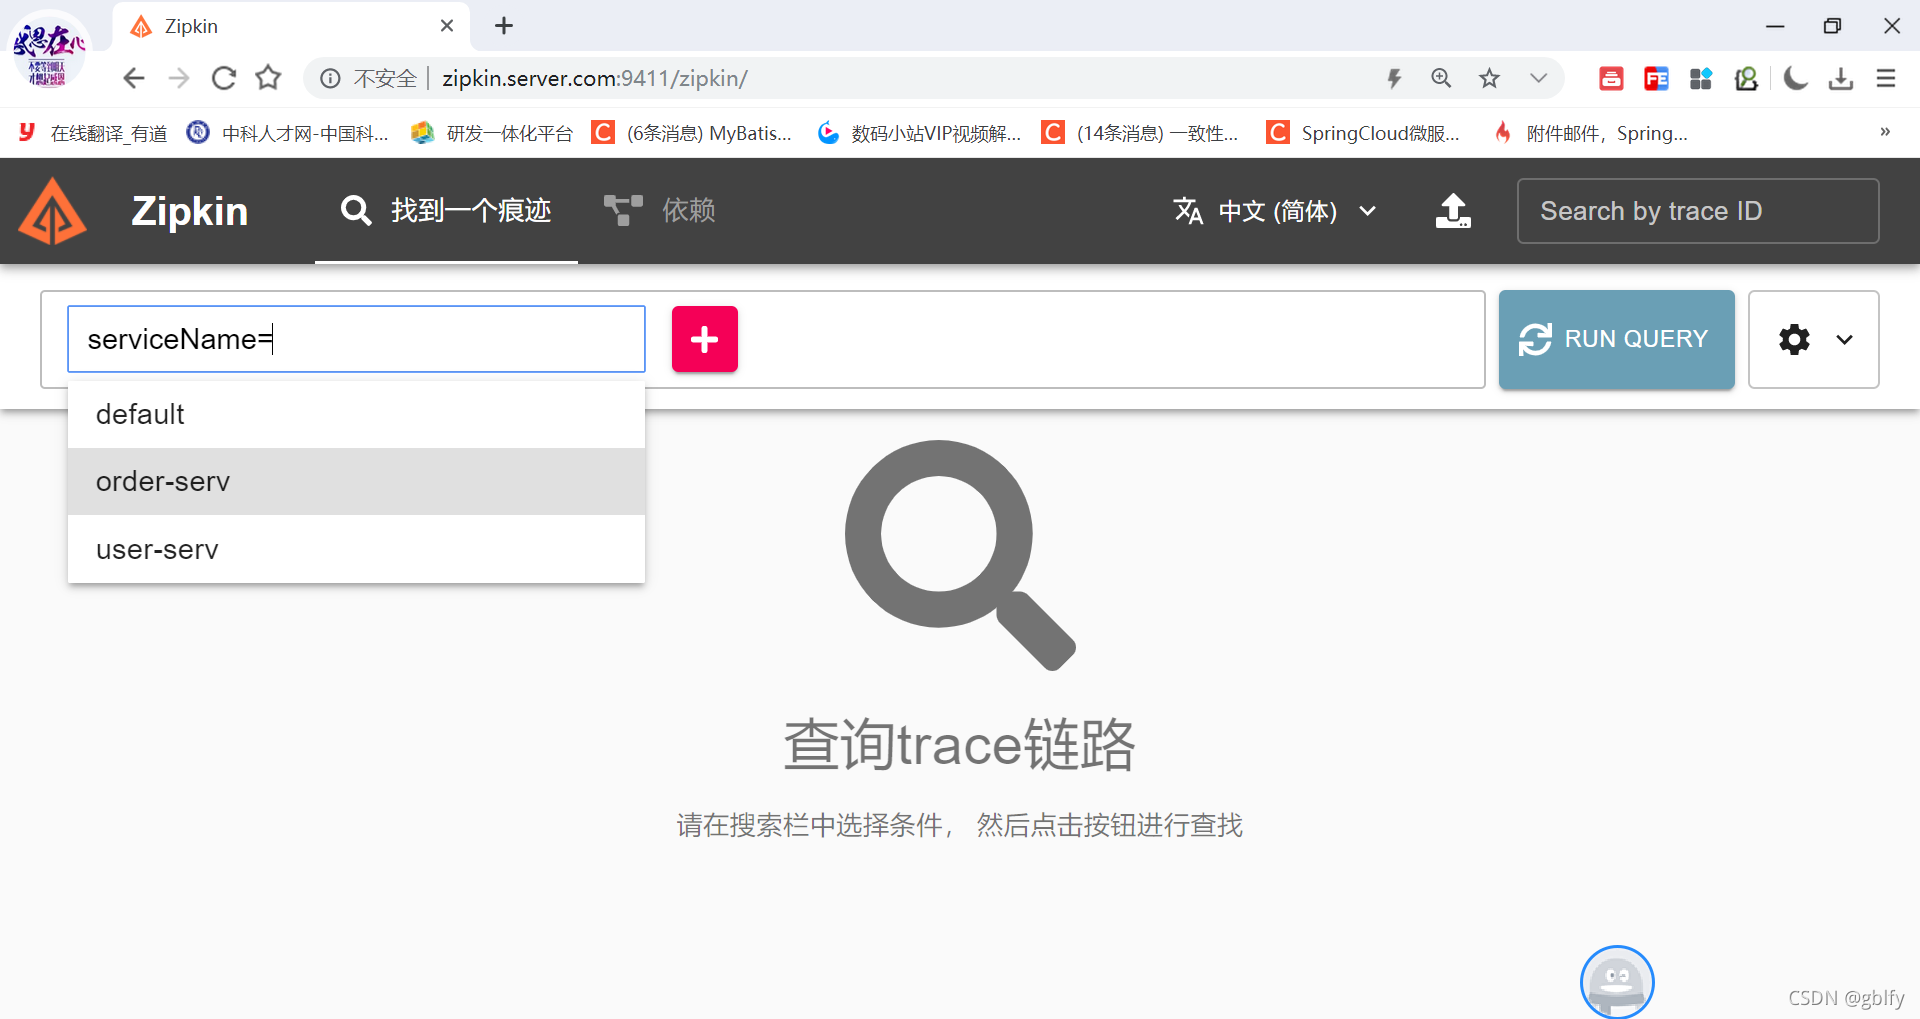The image size is (1920, 1019).
Task: Expand the address bar suggestions chevron
Action: pos(1537,78)
